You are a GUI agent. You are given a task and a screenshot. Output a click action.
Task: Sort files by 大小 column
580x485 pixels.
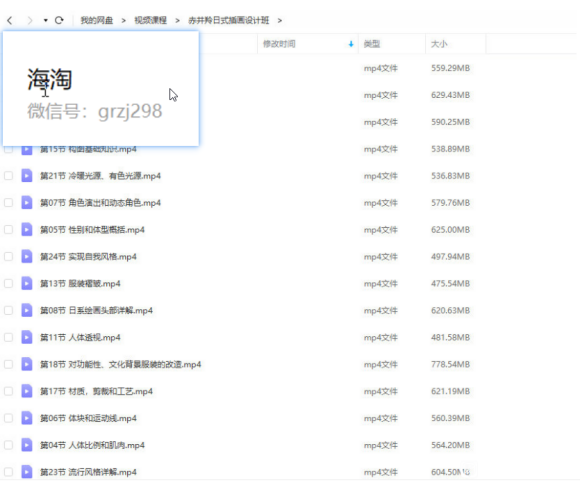[439, 44]
